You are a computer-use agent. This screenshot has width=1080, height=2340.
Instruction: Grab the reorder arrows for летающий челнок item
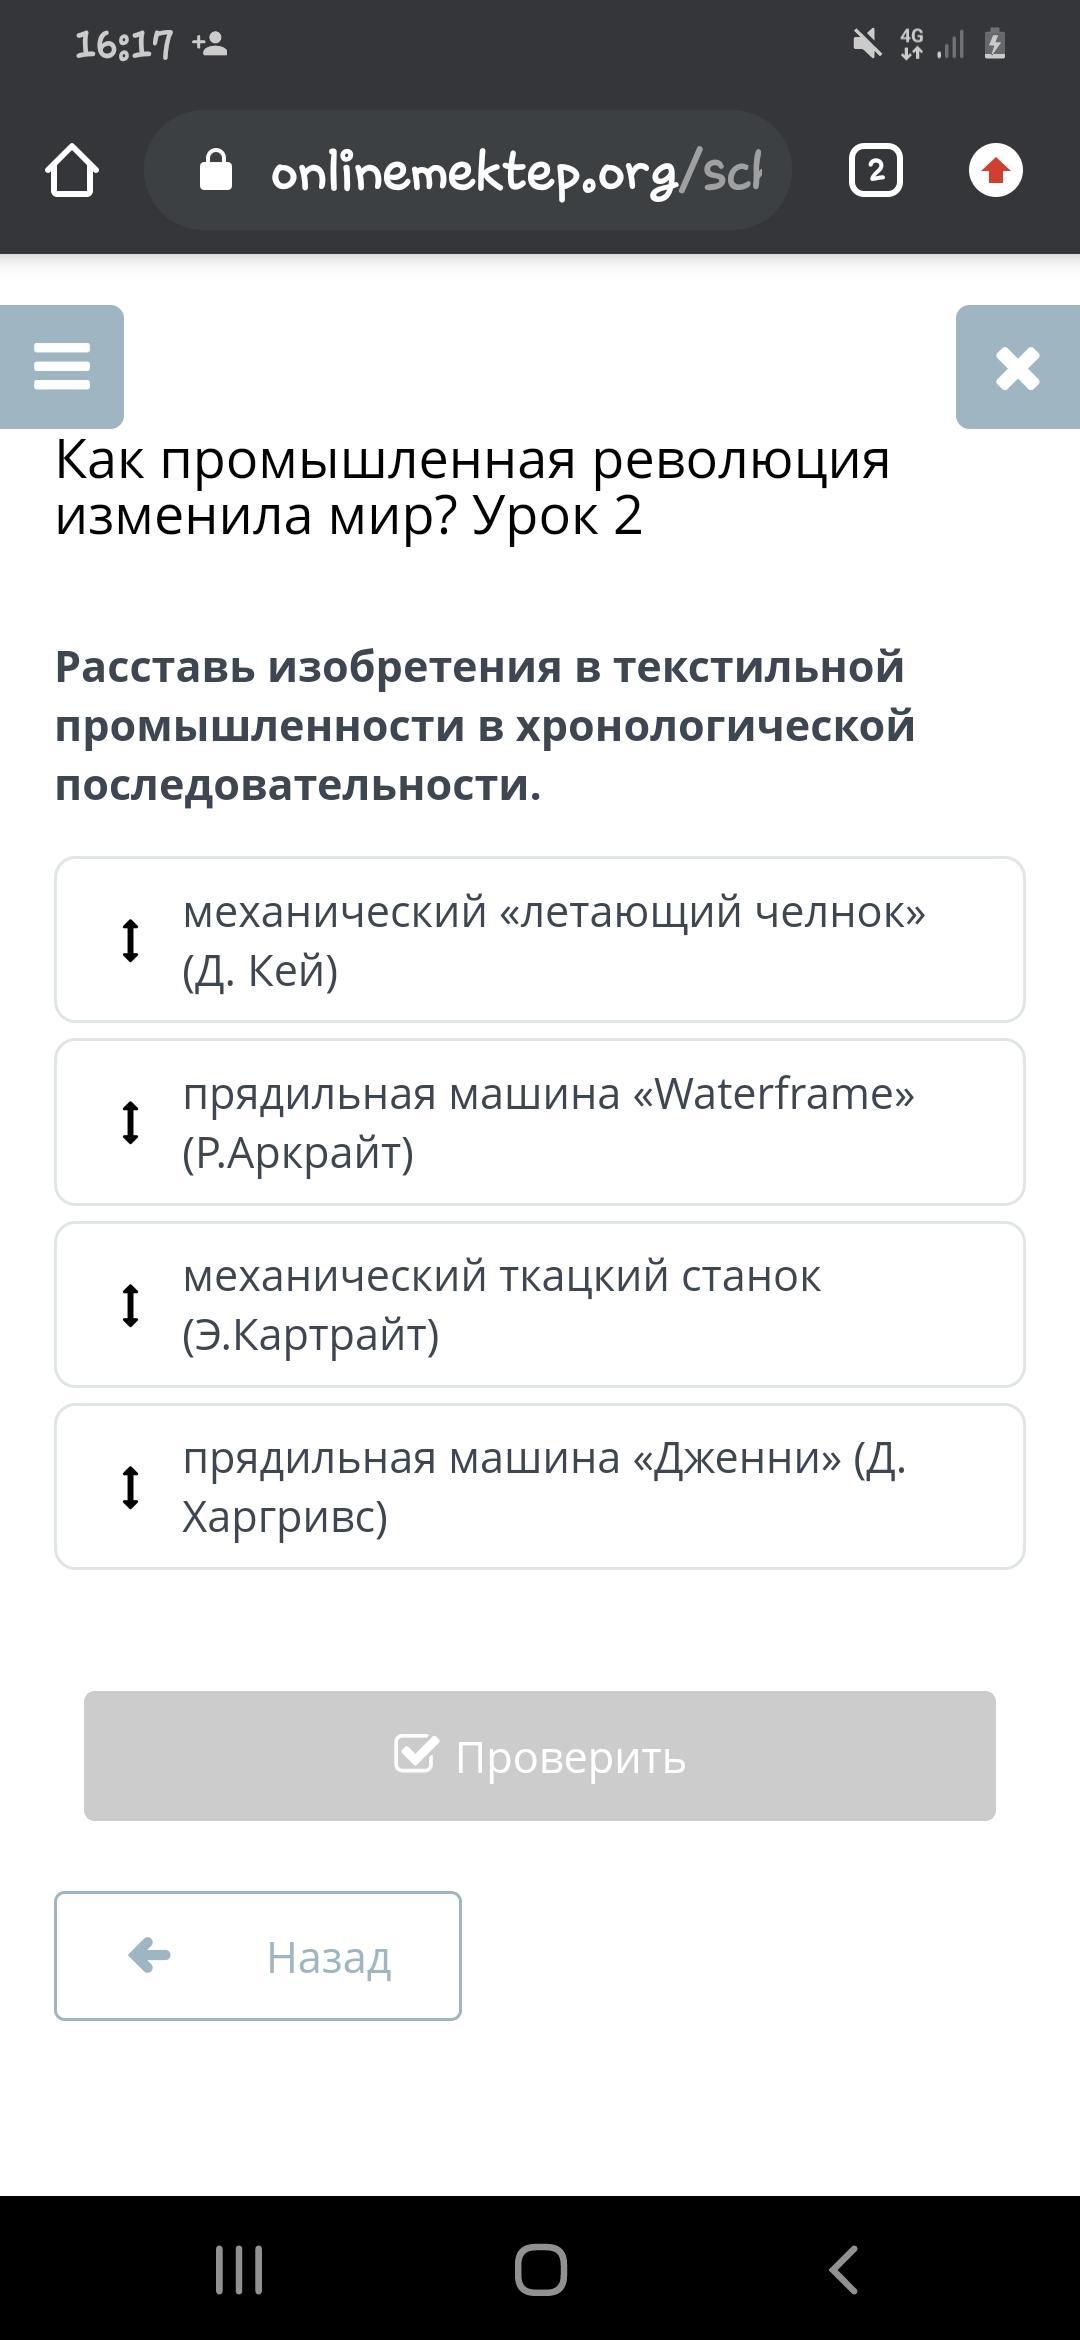[130, 940]
